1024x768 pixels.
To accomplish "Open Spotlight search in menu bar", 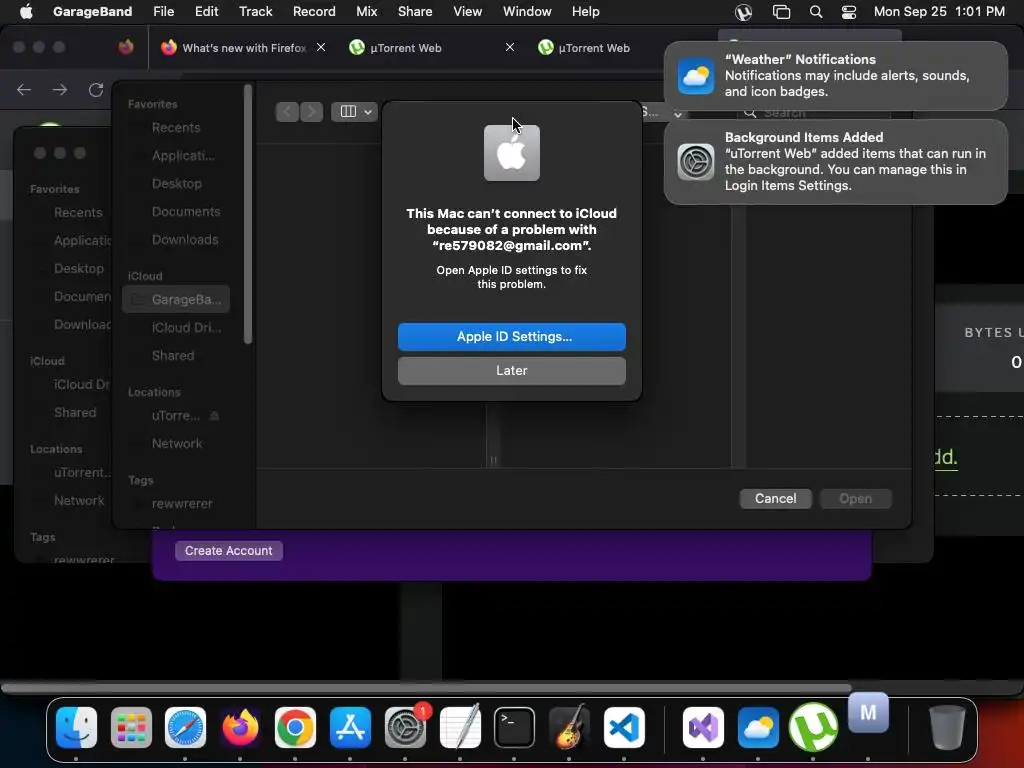I will 816,11.
